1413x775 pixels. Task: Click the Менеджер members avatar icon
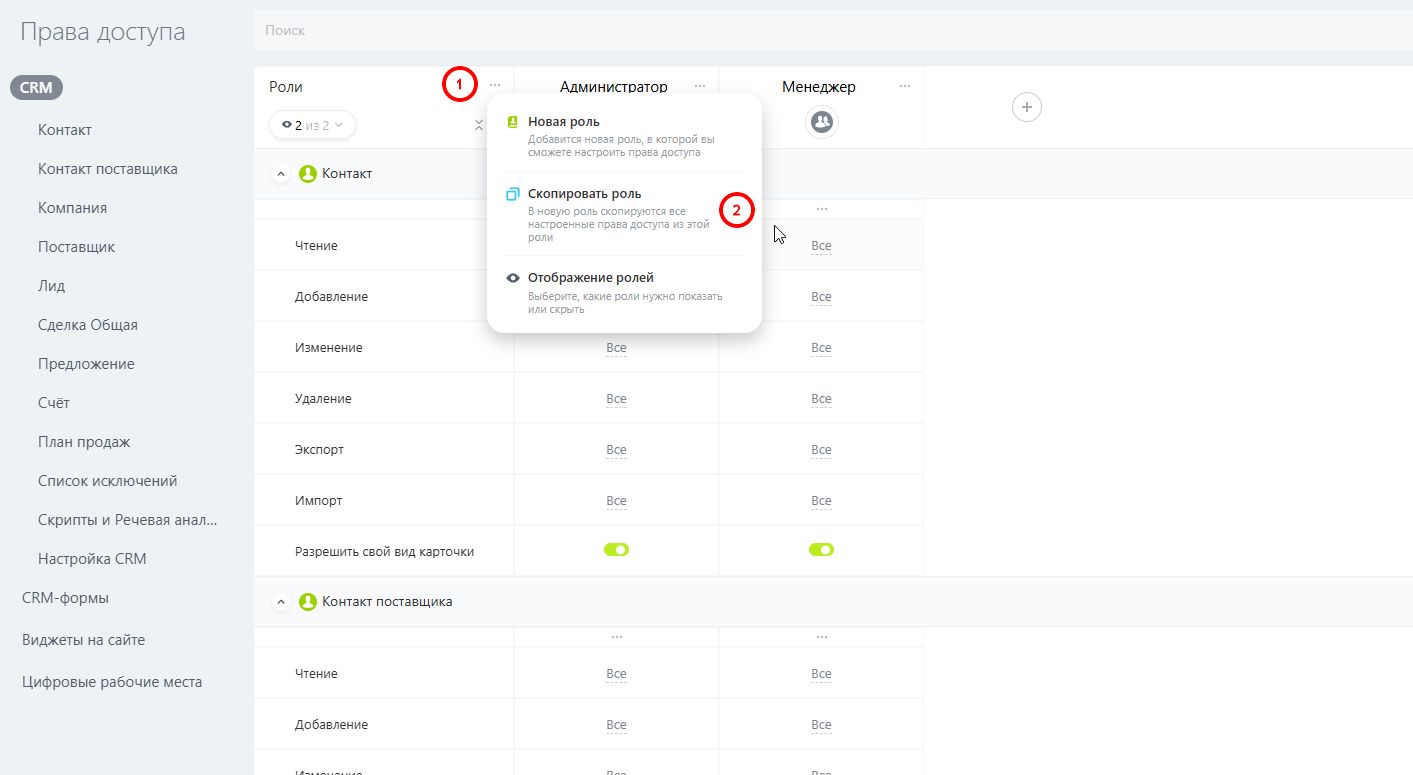[821, 122]
